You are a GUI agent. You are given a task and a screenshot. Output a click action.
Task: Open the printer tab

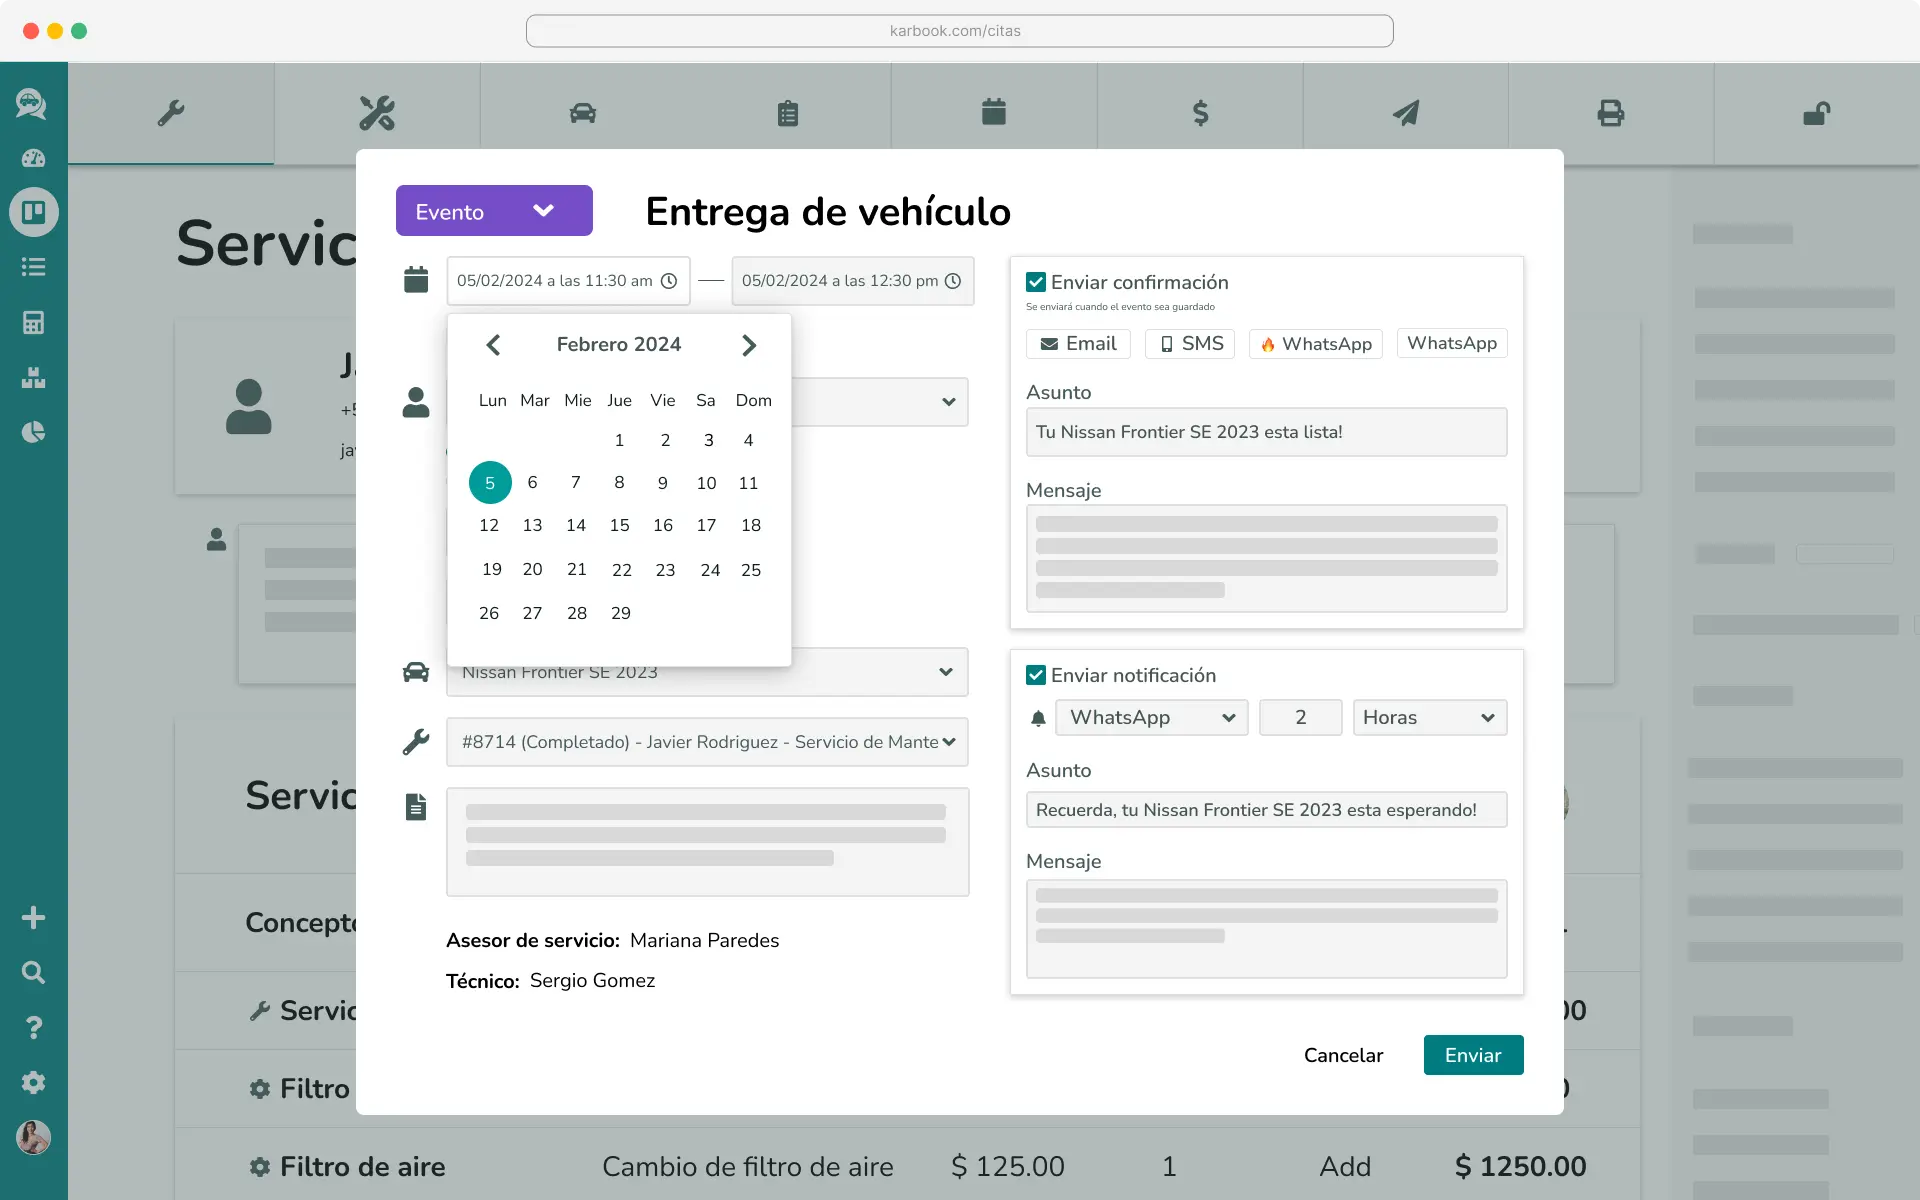[x=1611, y=113]
